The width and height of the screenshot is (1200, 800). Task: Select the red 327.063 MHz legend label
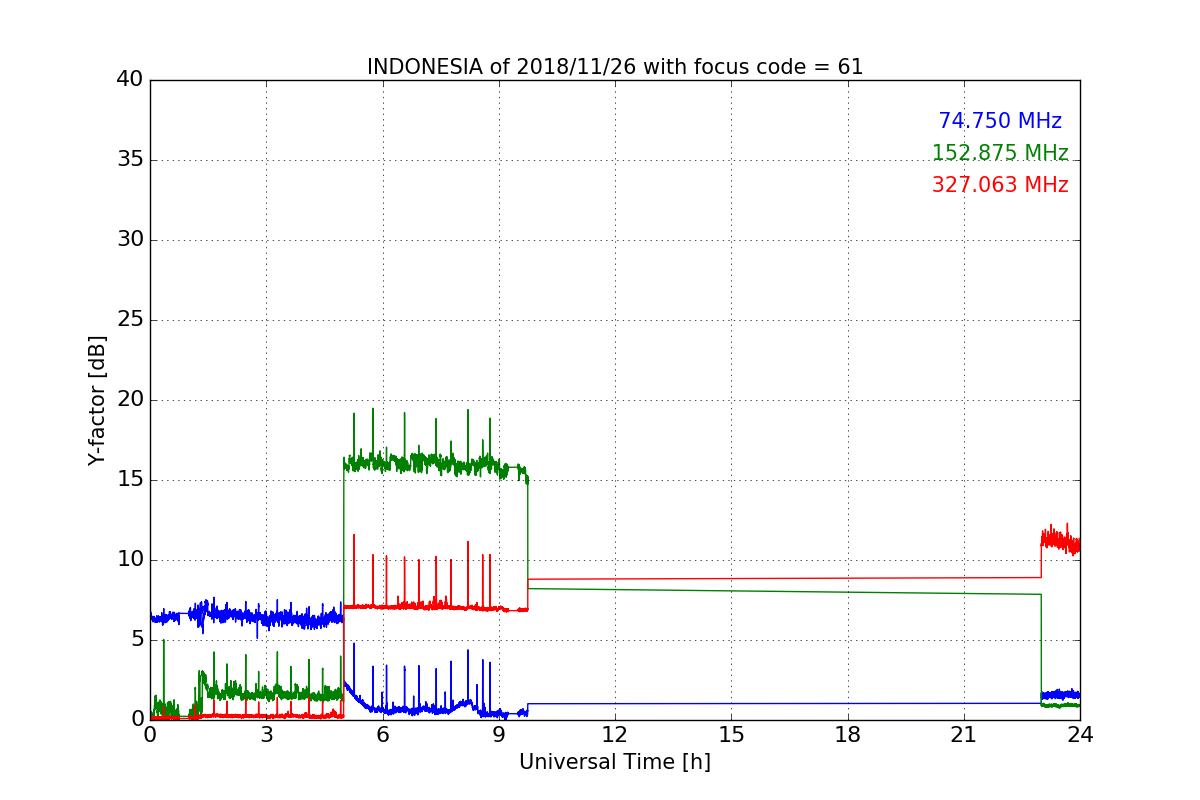1000,185
